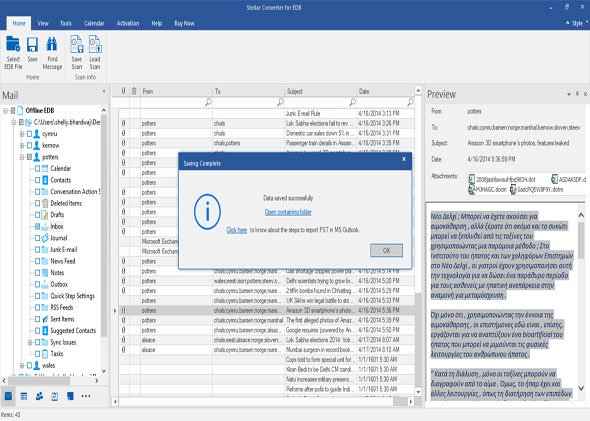590x421 pixels.
Task: Toggle the Inbox folder checkbox
Action: click(x=37, y=226)
